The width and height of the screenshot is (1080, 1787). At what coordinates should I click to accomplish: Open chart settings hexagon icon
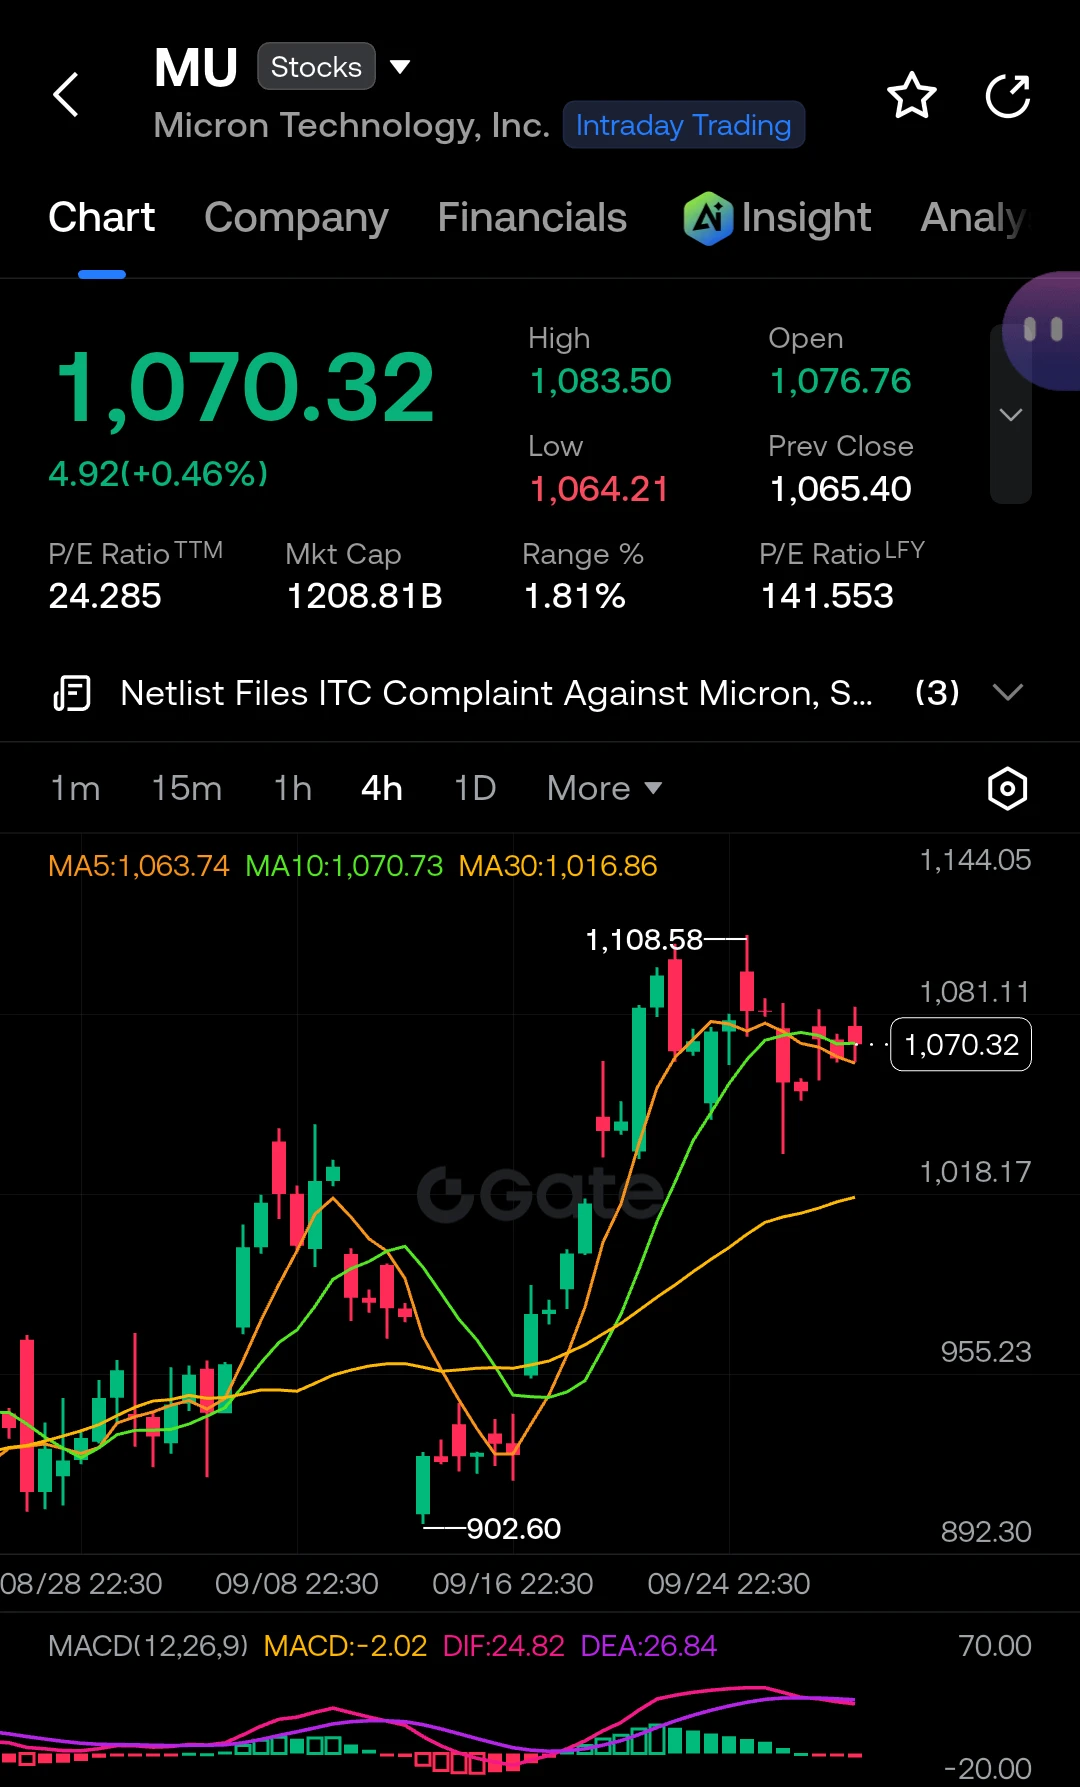coord(1007,789)
